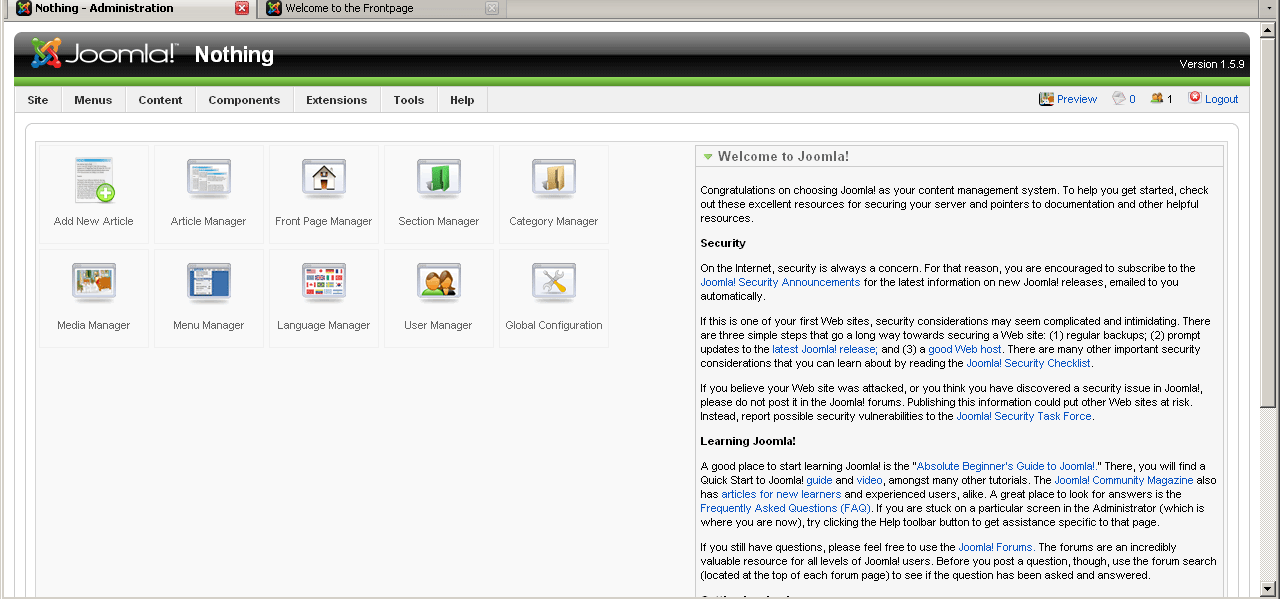Open the Joomla! Community Magazine link
The height and width of the screenshot is (599, 1280).
coord(1123,480)
